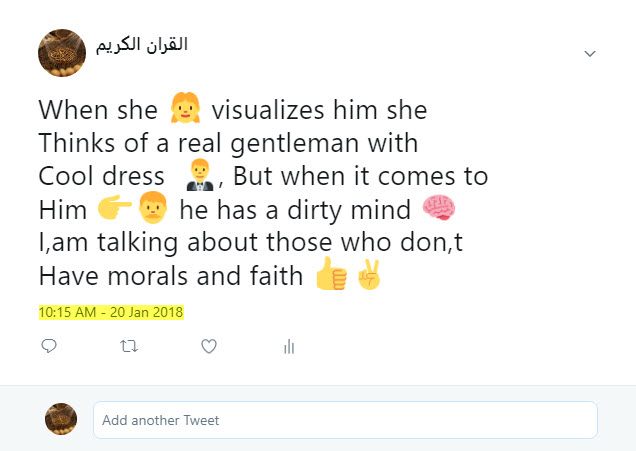This screenshot has height=451, width=636.
Task: Expand the tweet options chevron menu
Action: point(590,52)
